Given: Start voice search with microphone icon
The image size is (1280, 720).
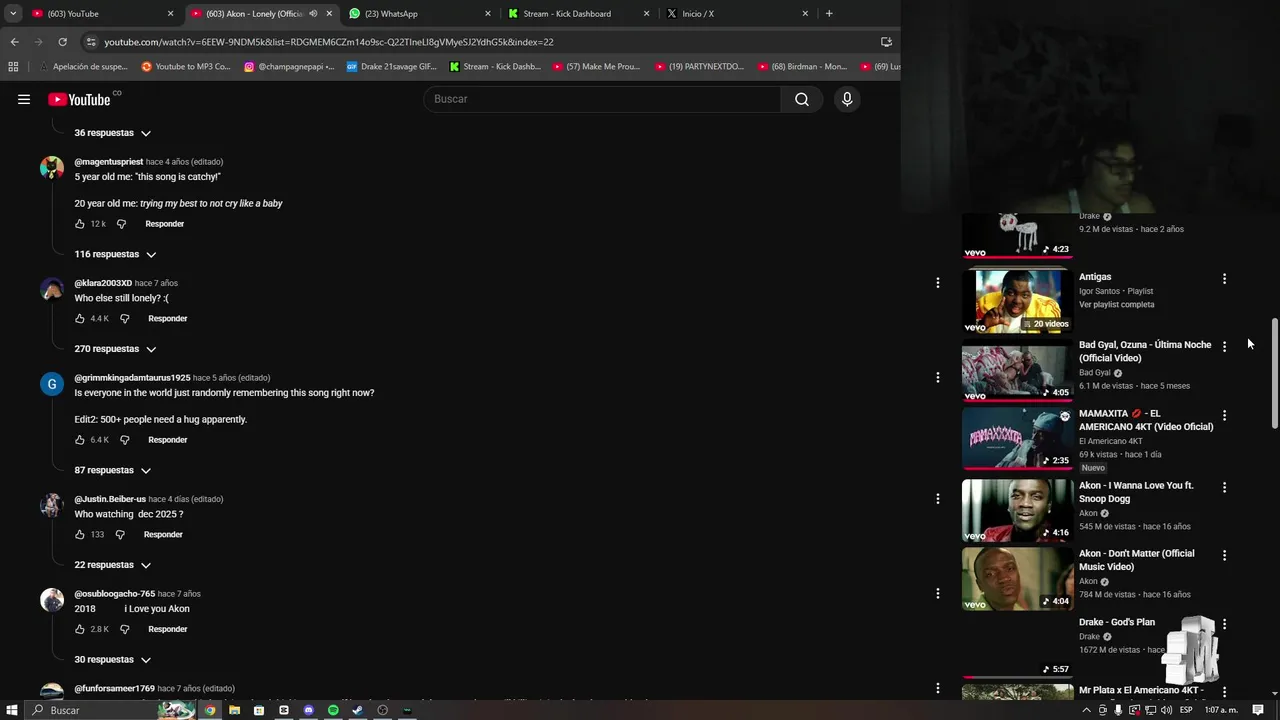Looking at the screenshot, I should 847,99.
